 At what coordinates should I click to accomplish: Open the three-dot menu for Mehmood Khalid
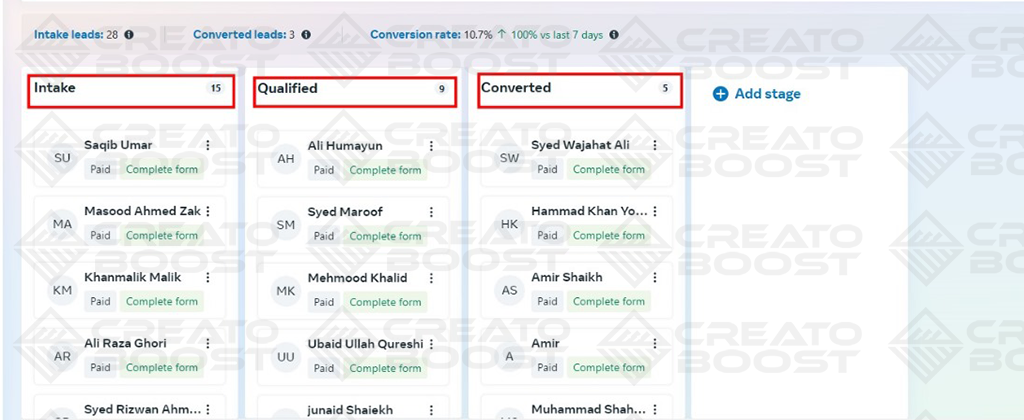(x=431, y=278)
